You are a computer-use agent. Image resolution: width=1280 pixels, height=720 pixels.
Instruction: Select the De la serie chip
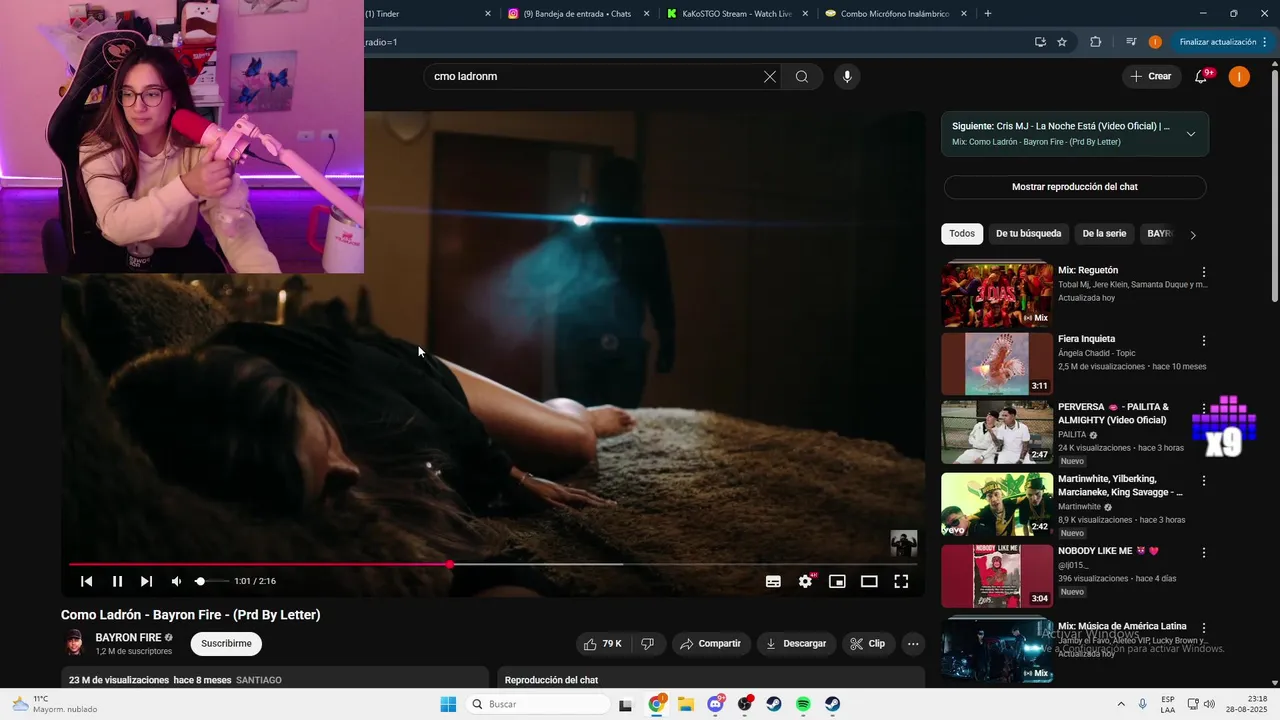pyautogui.click(x=1104, y=234)
